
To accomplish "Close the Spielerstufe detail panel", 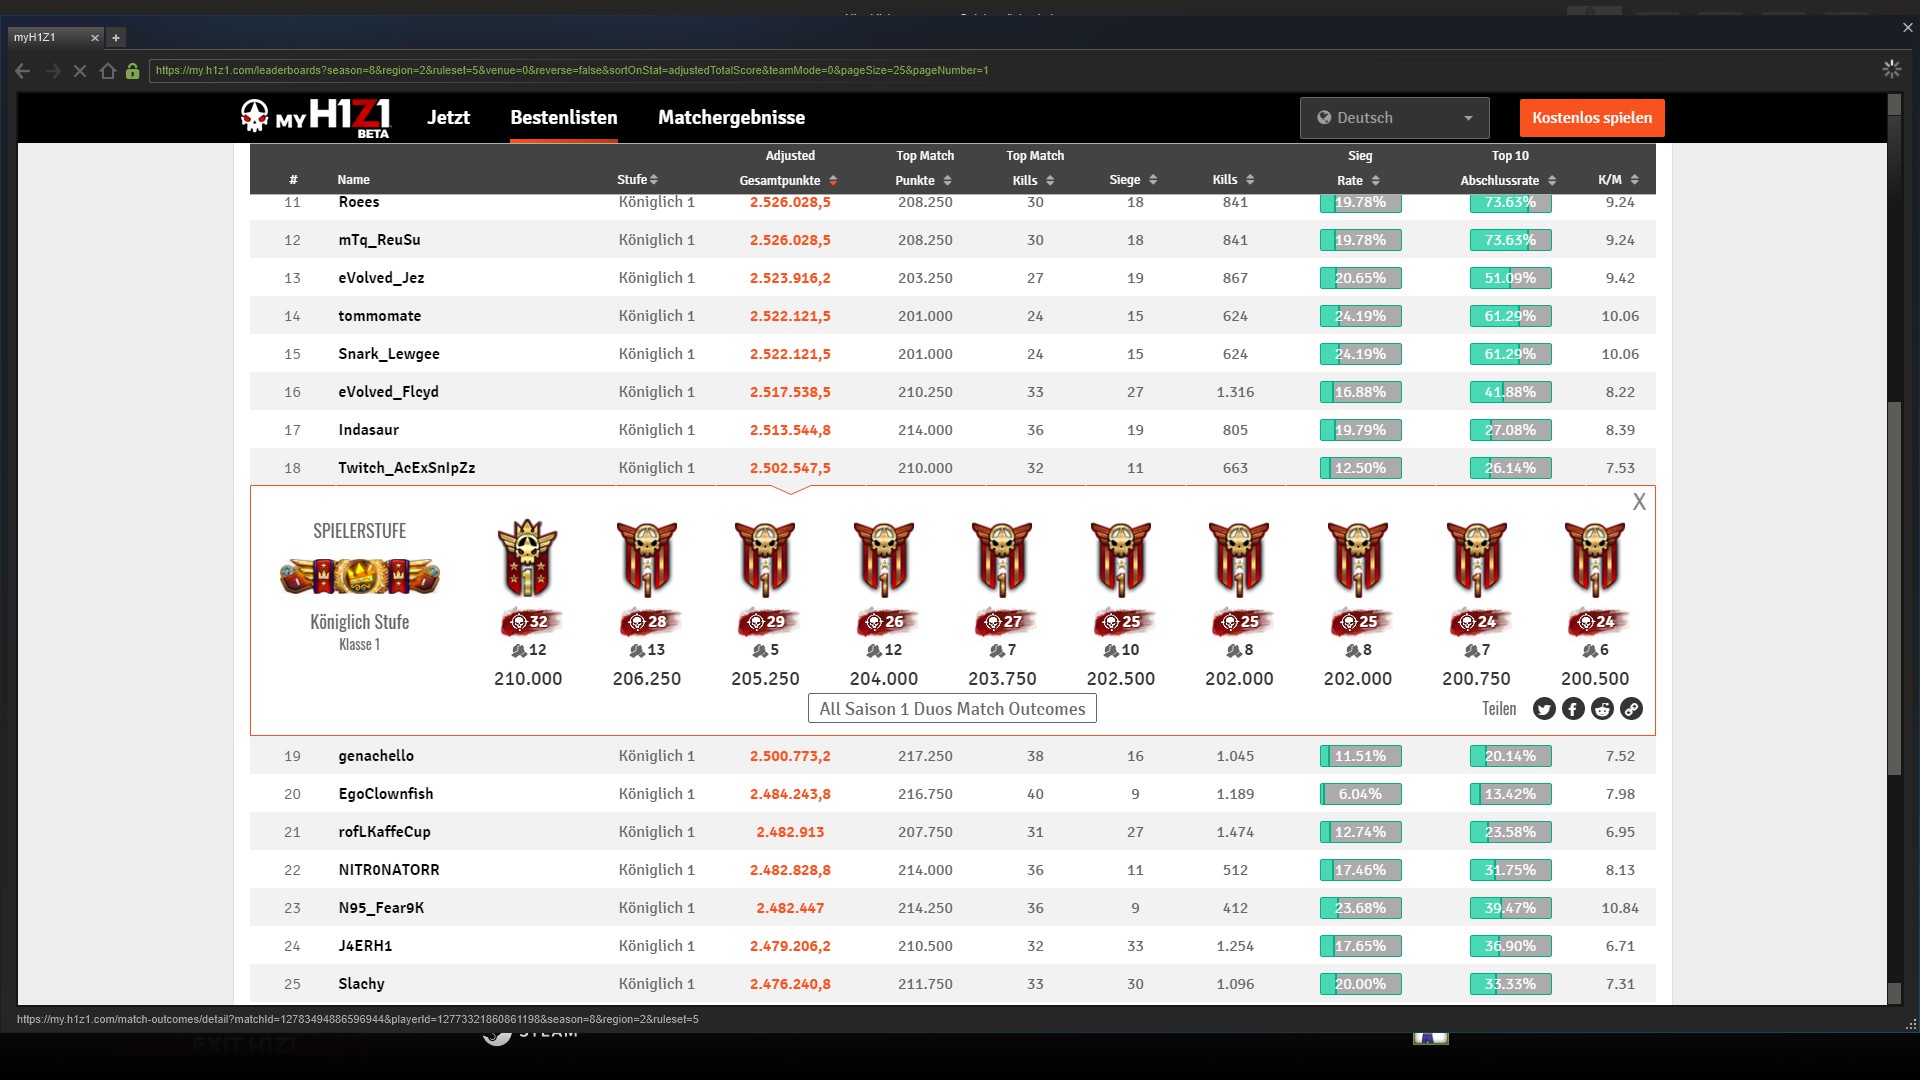I will click(x=1638, y=502).
